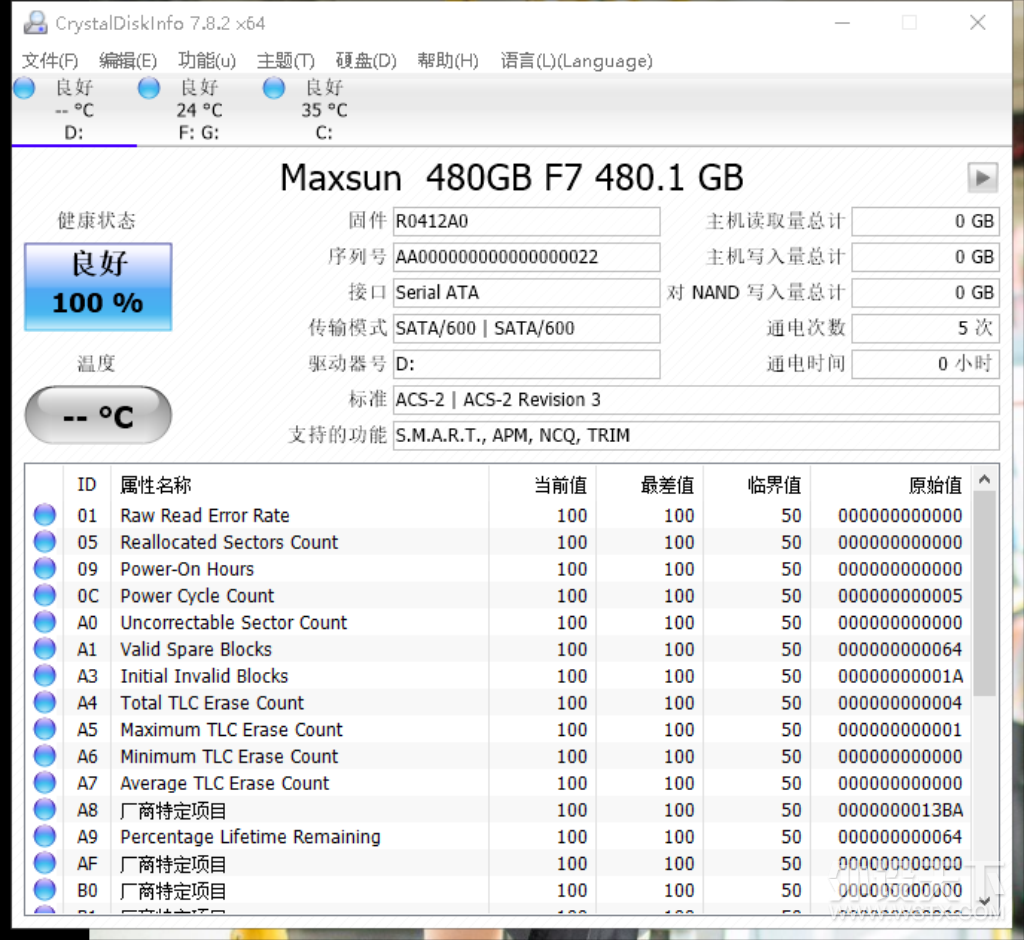The height and width of the screenshot is (940, 1024).
Task: Click the 对 NAND 写入量总计 value 0 GB
Action: click(x=925, y=293)
